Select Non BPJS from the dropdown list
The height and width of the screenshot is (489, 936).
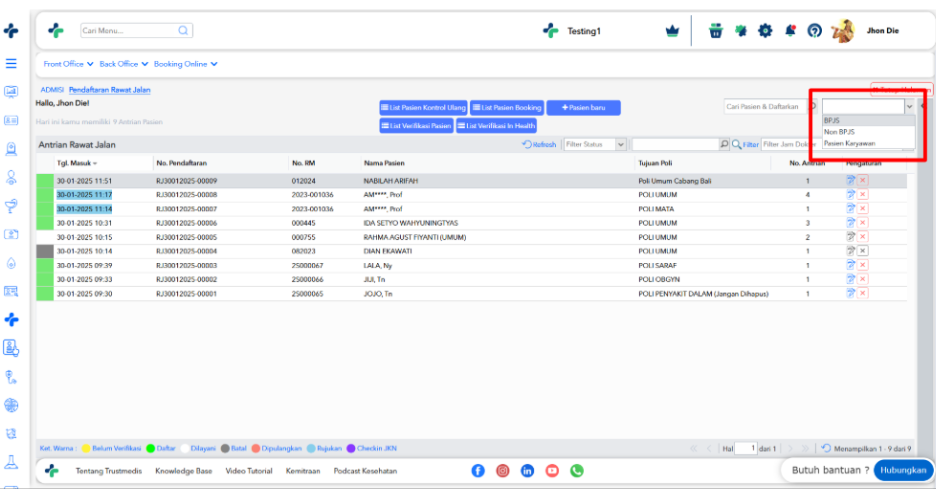(869, 132)
